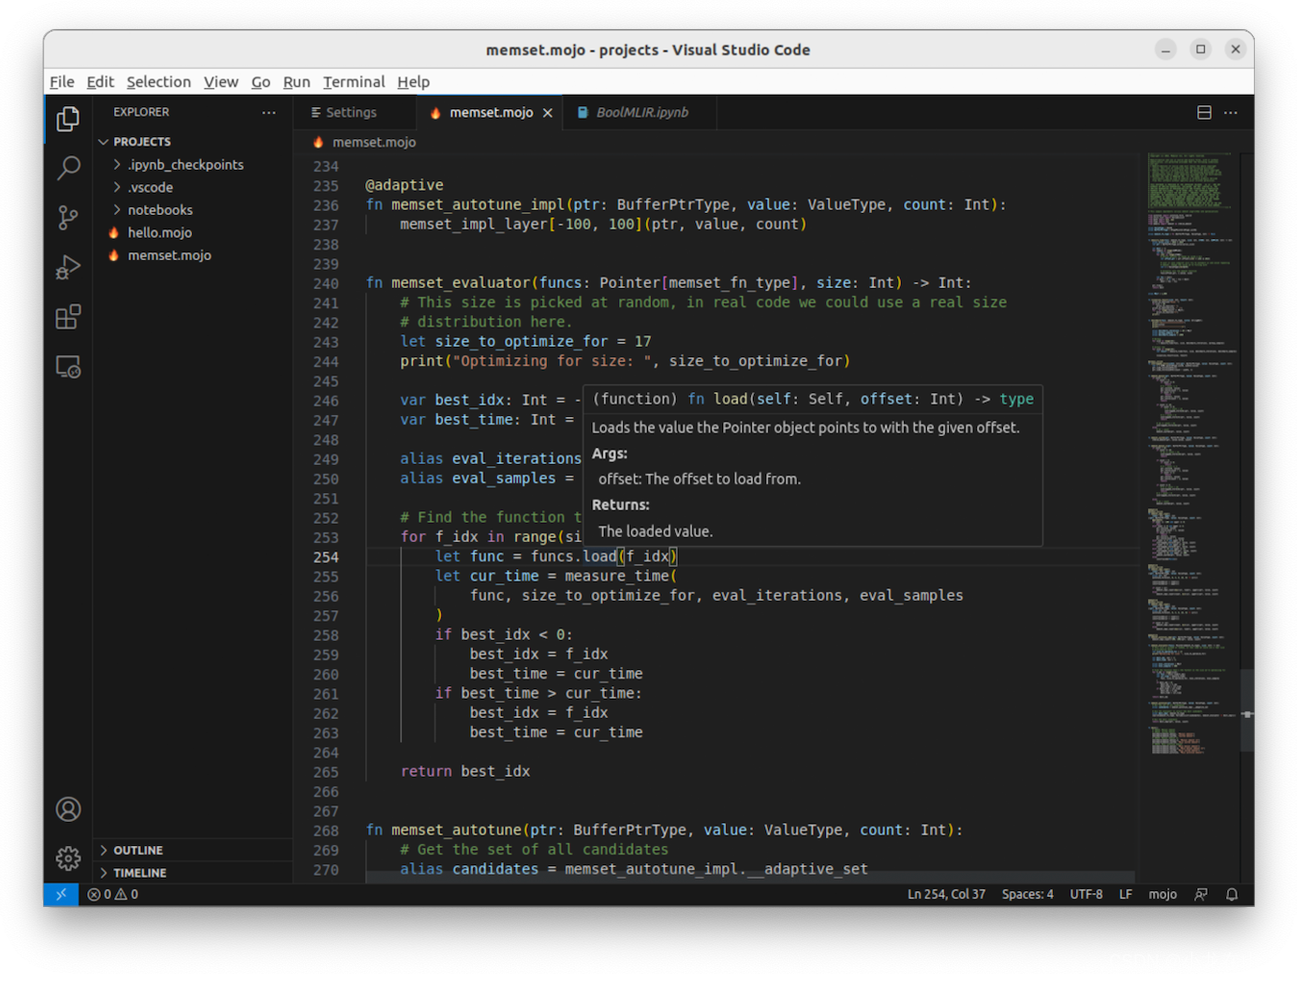Click 'return best_idx' on line 265

[465, 771]
